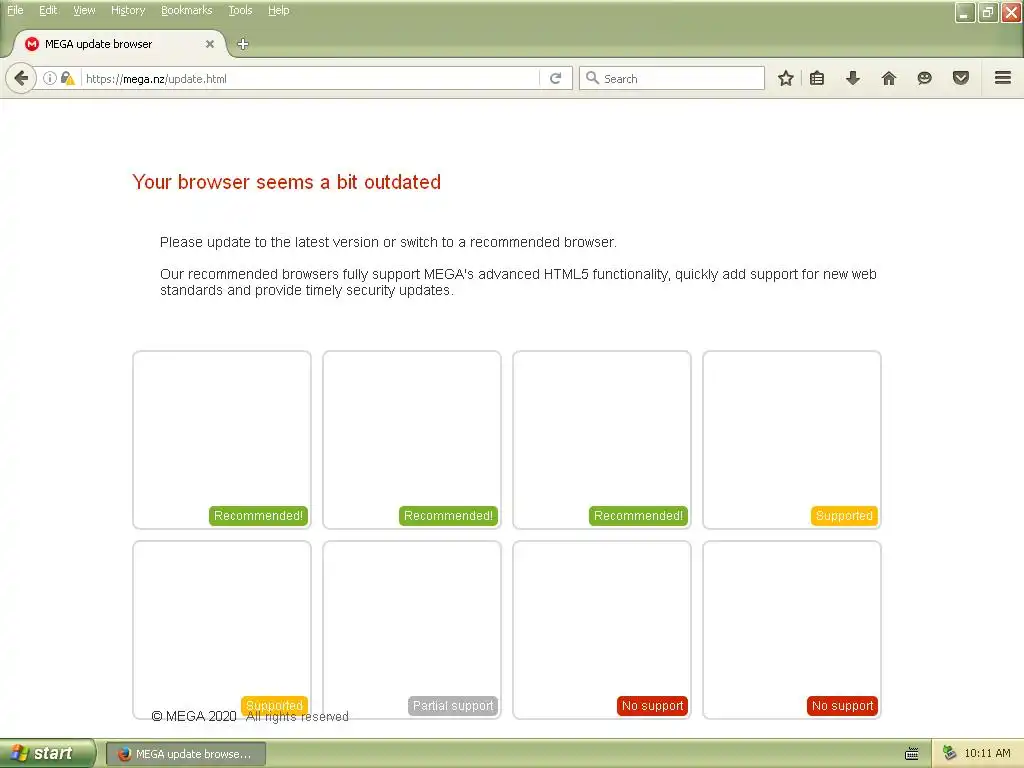Image resolution: width=1024 pixels, height=768 pixels.
Task: Restore down the Firefox window
Action: pos(988,12)
